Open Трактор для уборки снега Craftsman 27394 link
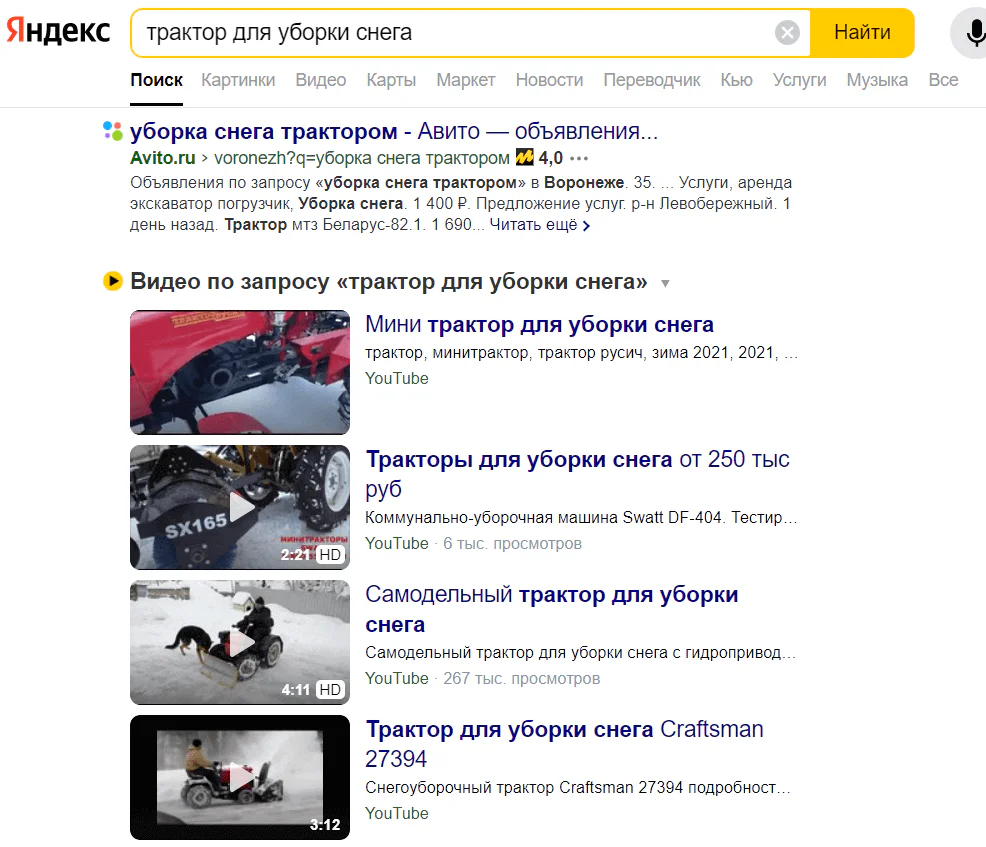986x847 pixels. (564, 744)
